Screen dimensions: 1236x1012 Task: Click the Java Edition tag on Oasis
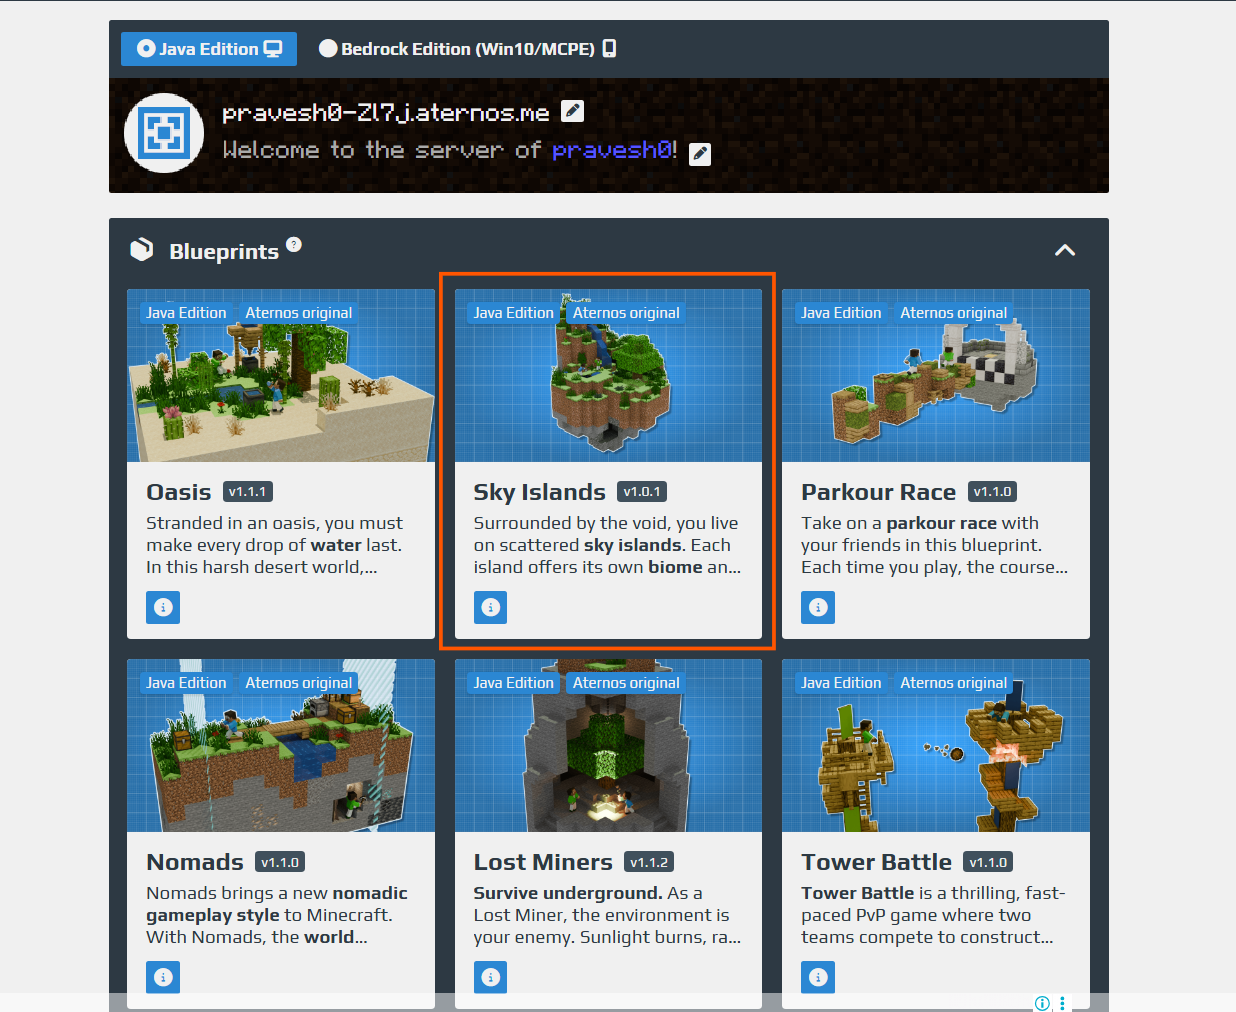coord(186,313)
